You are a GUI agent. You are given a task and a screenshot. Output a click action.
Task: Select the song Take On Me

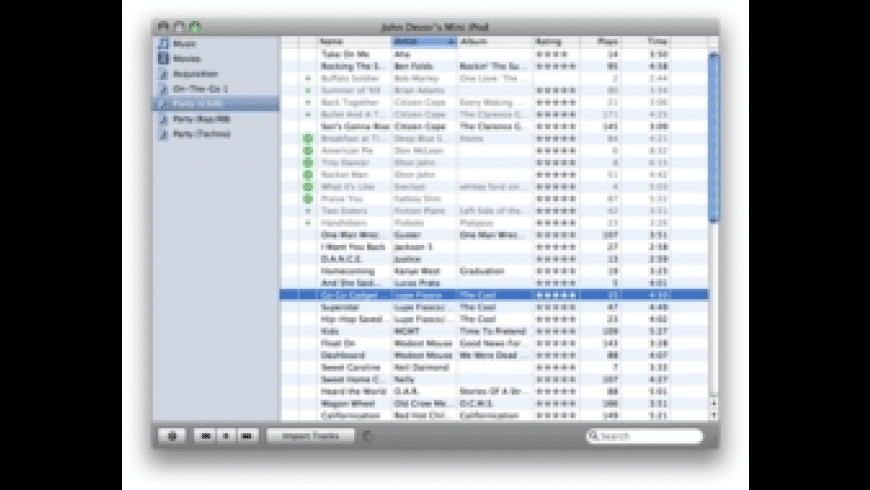[345, 54]
